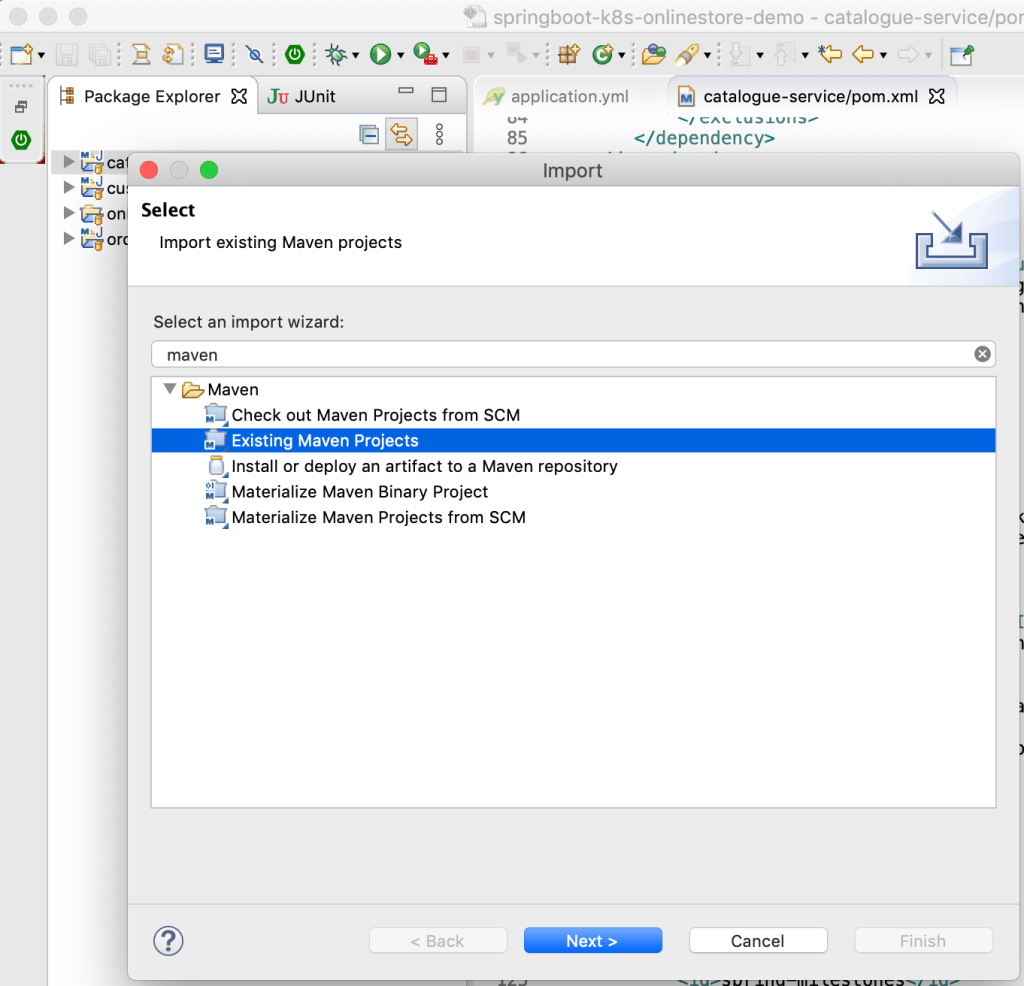This screenshot has height=986, width=1024.
Task: Switch to the JUnit tab
Action: [x=303, y=96]
